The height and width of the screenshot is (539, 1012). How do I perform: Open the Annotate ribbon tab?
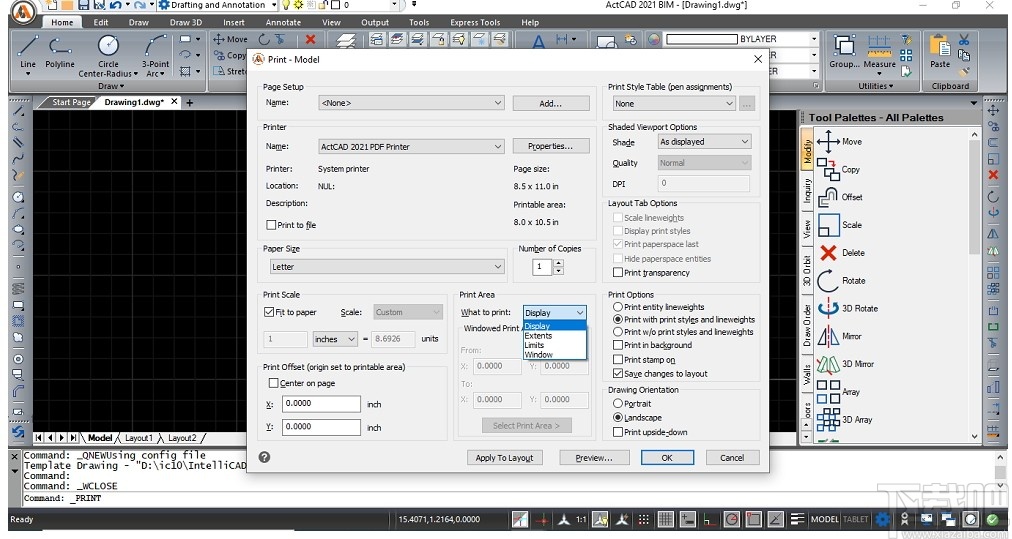coord(283,22)
